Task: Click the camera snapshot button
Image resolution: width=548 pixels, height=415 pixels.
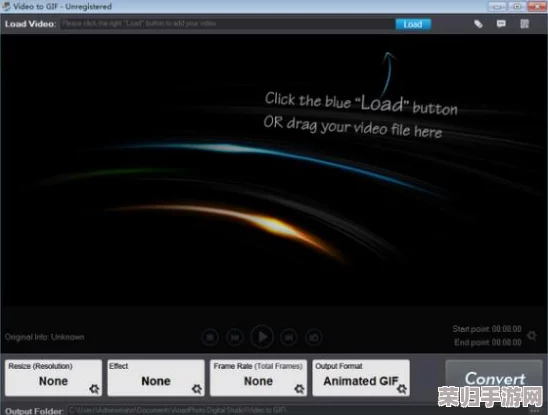Action: (313, 337)
